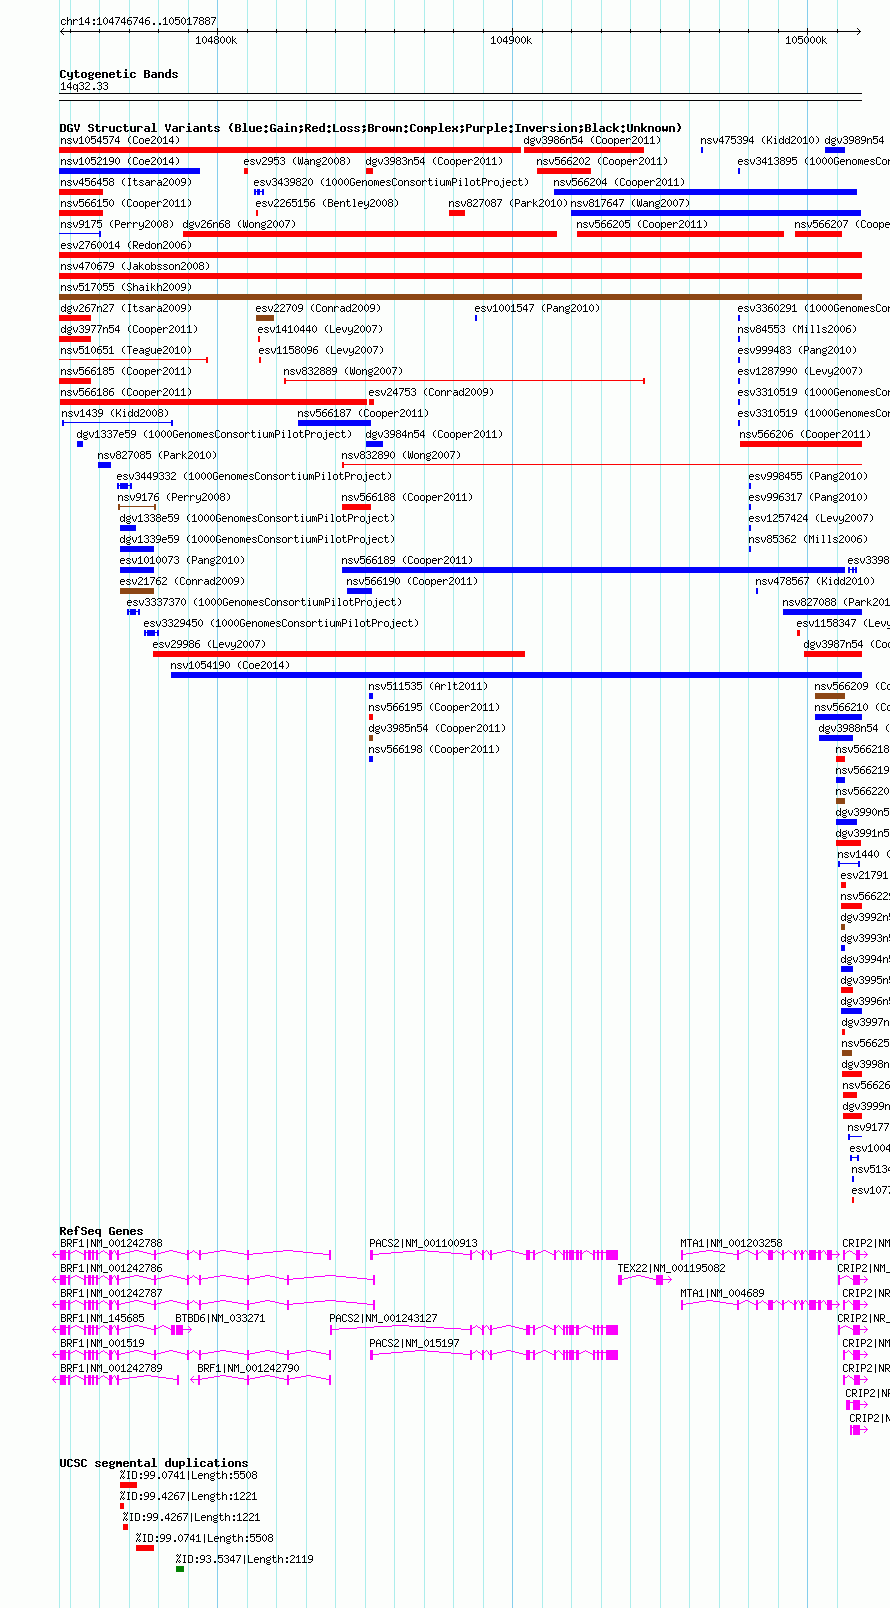Click dgv3977n54 (Cooper2011) label
The height and width of the screenshot is (1608, 890).
click(129, 329)
